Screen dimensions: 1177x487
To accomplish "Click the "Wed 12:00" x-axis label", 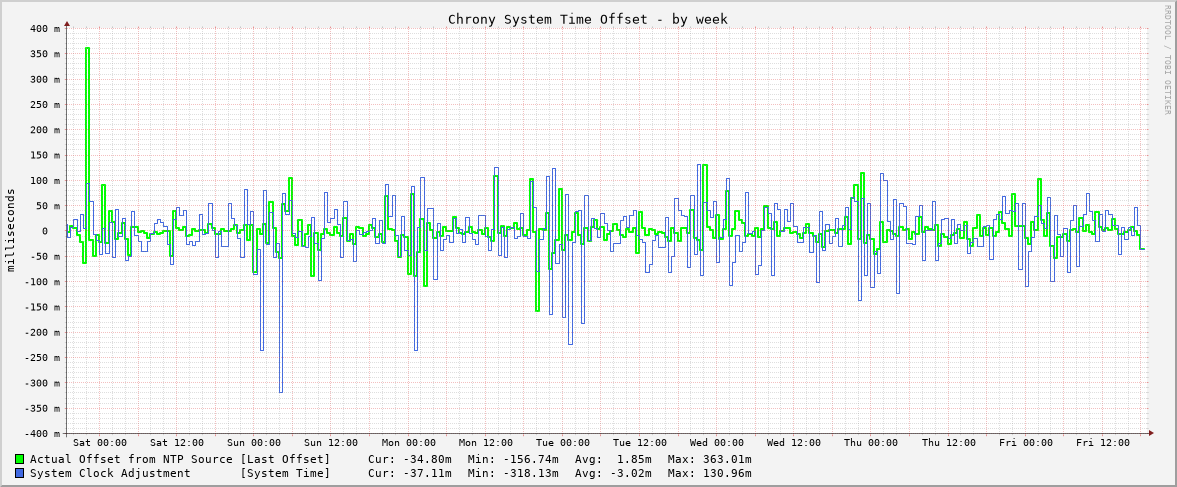I will coord(794,443).
